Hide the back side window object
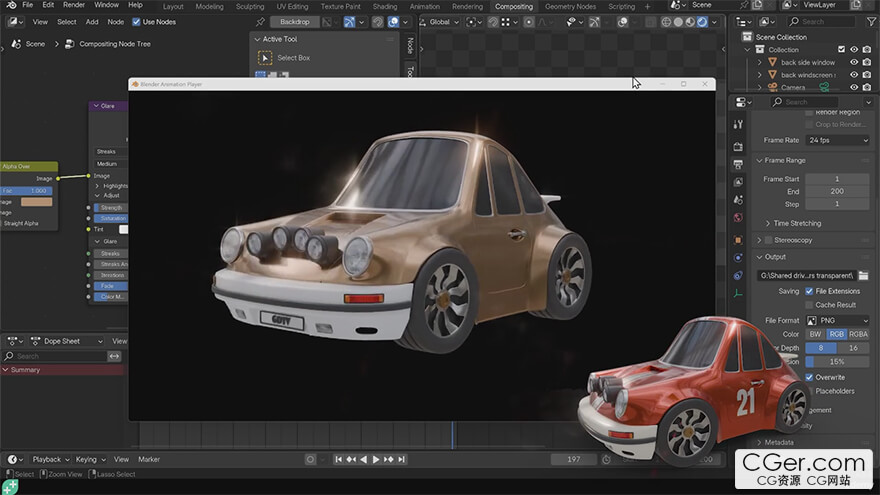 click(x=854, y=62)
